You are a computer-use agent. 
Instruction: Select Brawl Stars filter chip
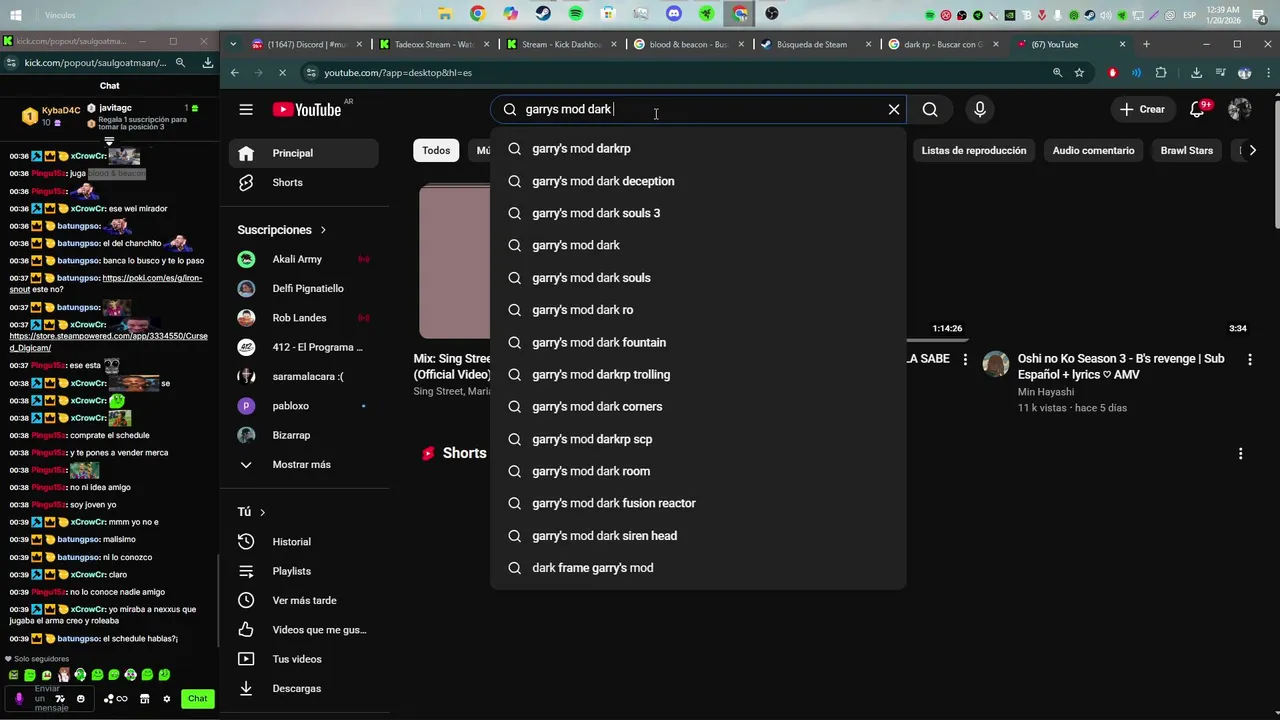click(1186, 150)
